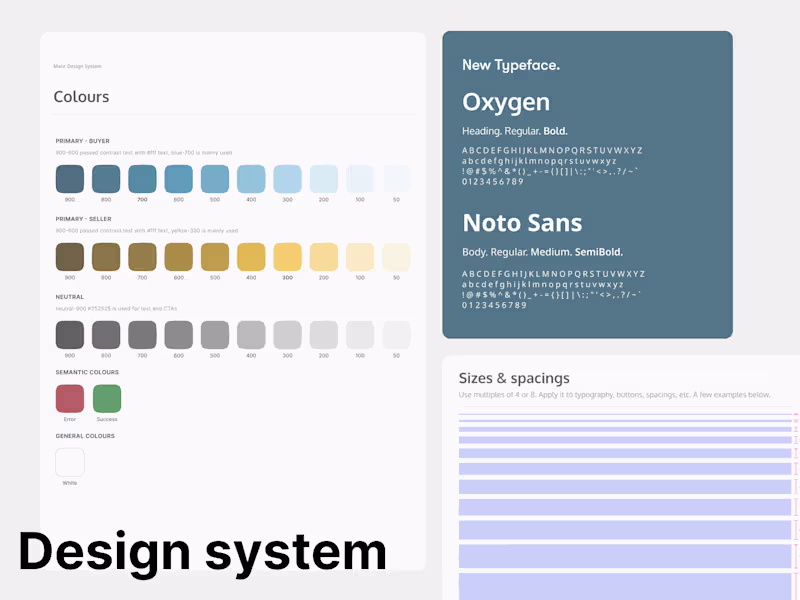Click the Noto Sans typeface heading
Screen dimensions: 800x600
522,222
